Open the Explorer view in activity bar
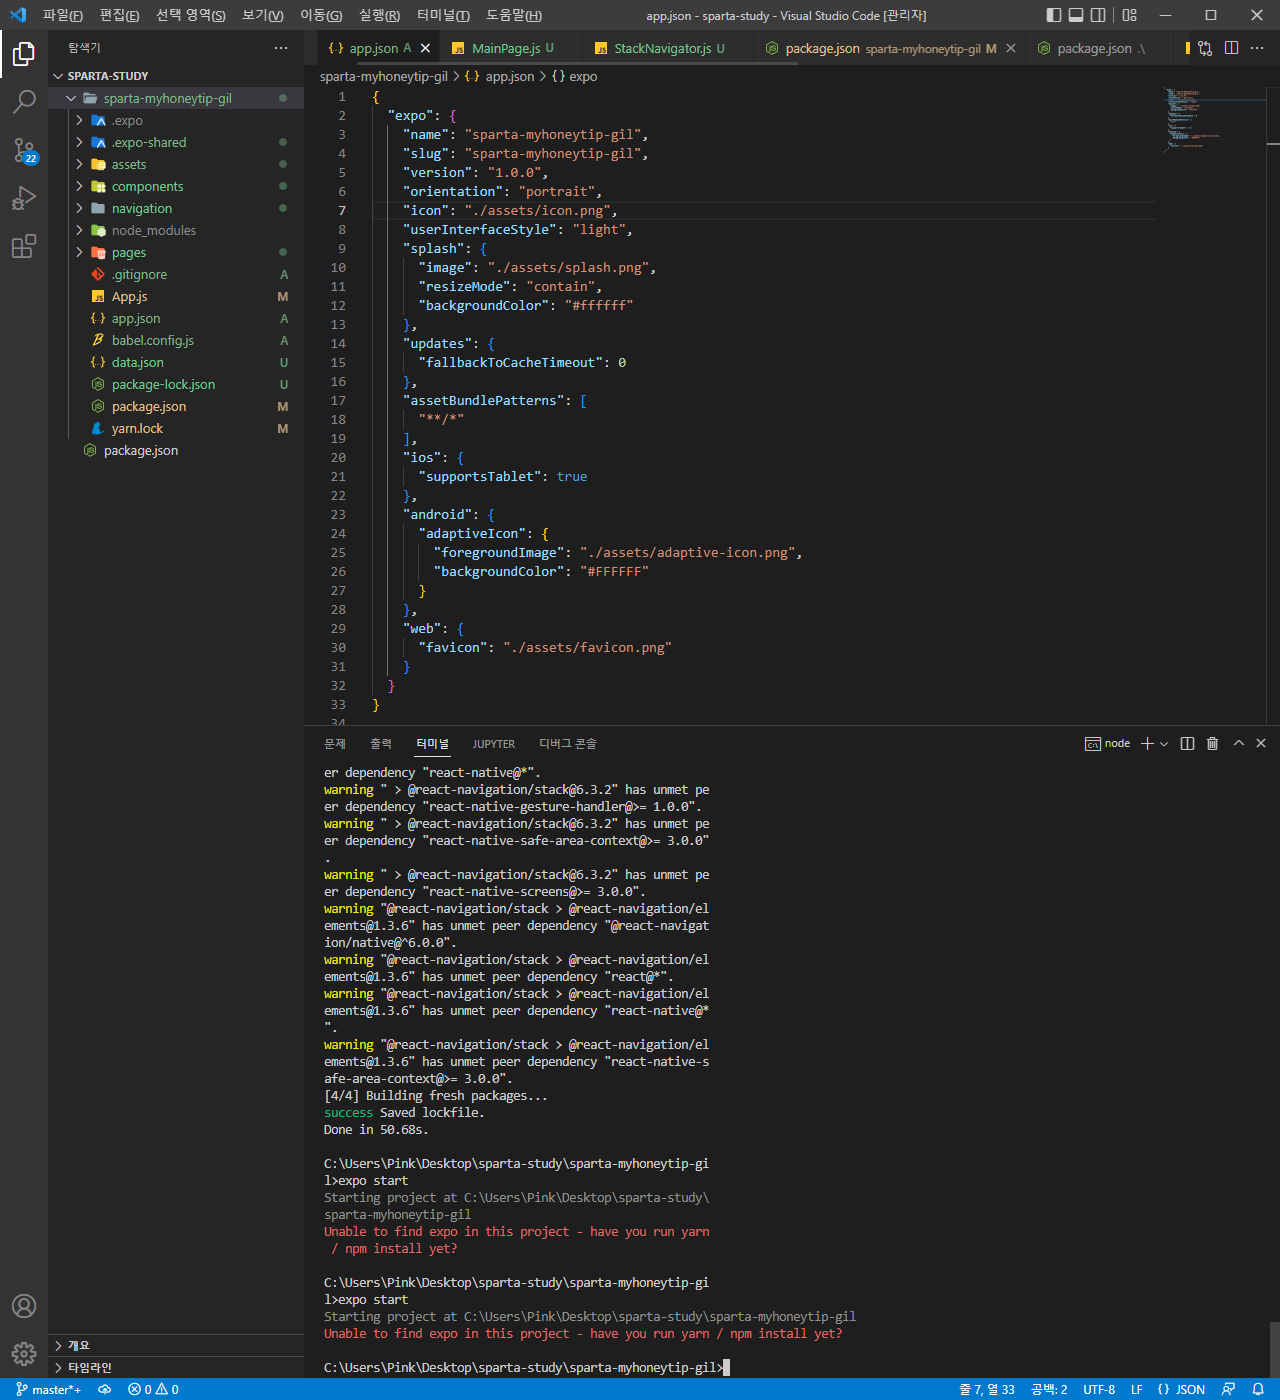This screenshot has width=1280, height=1400. (x=24, y=53)
